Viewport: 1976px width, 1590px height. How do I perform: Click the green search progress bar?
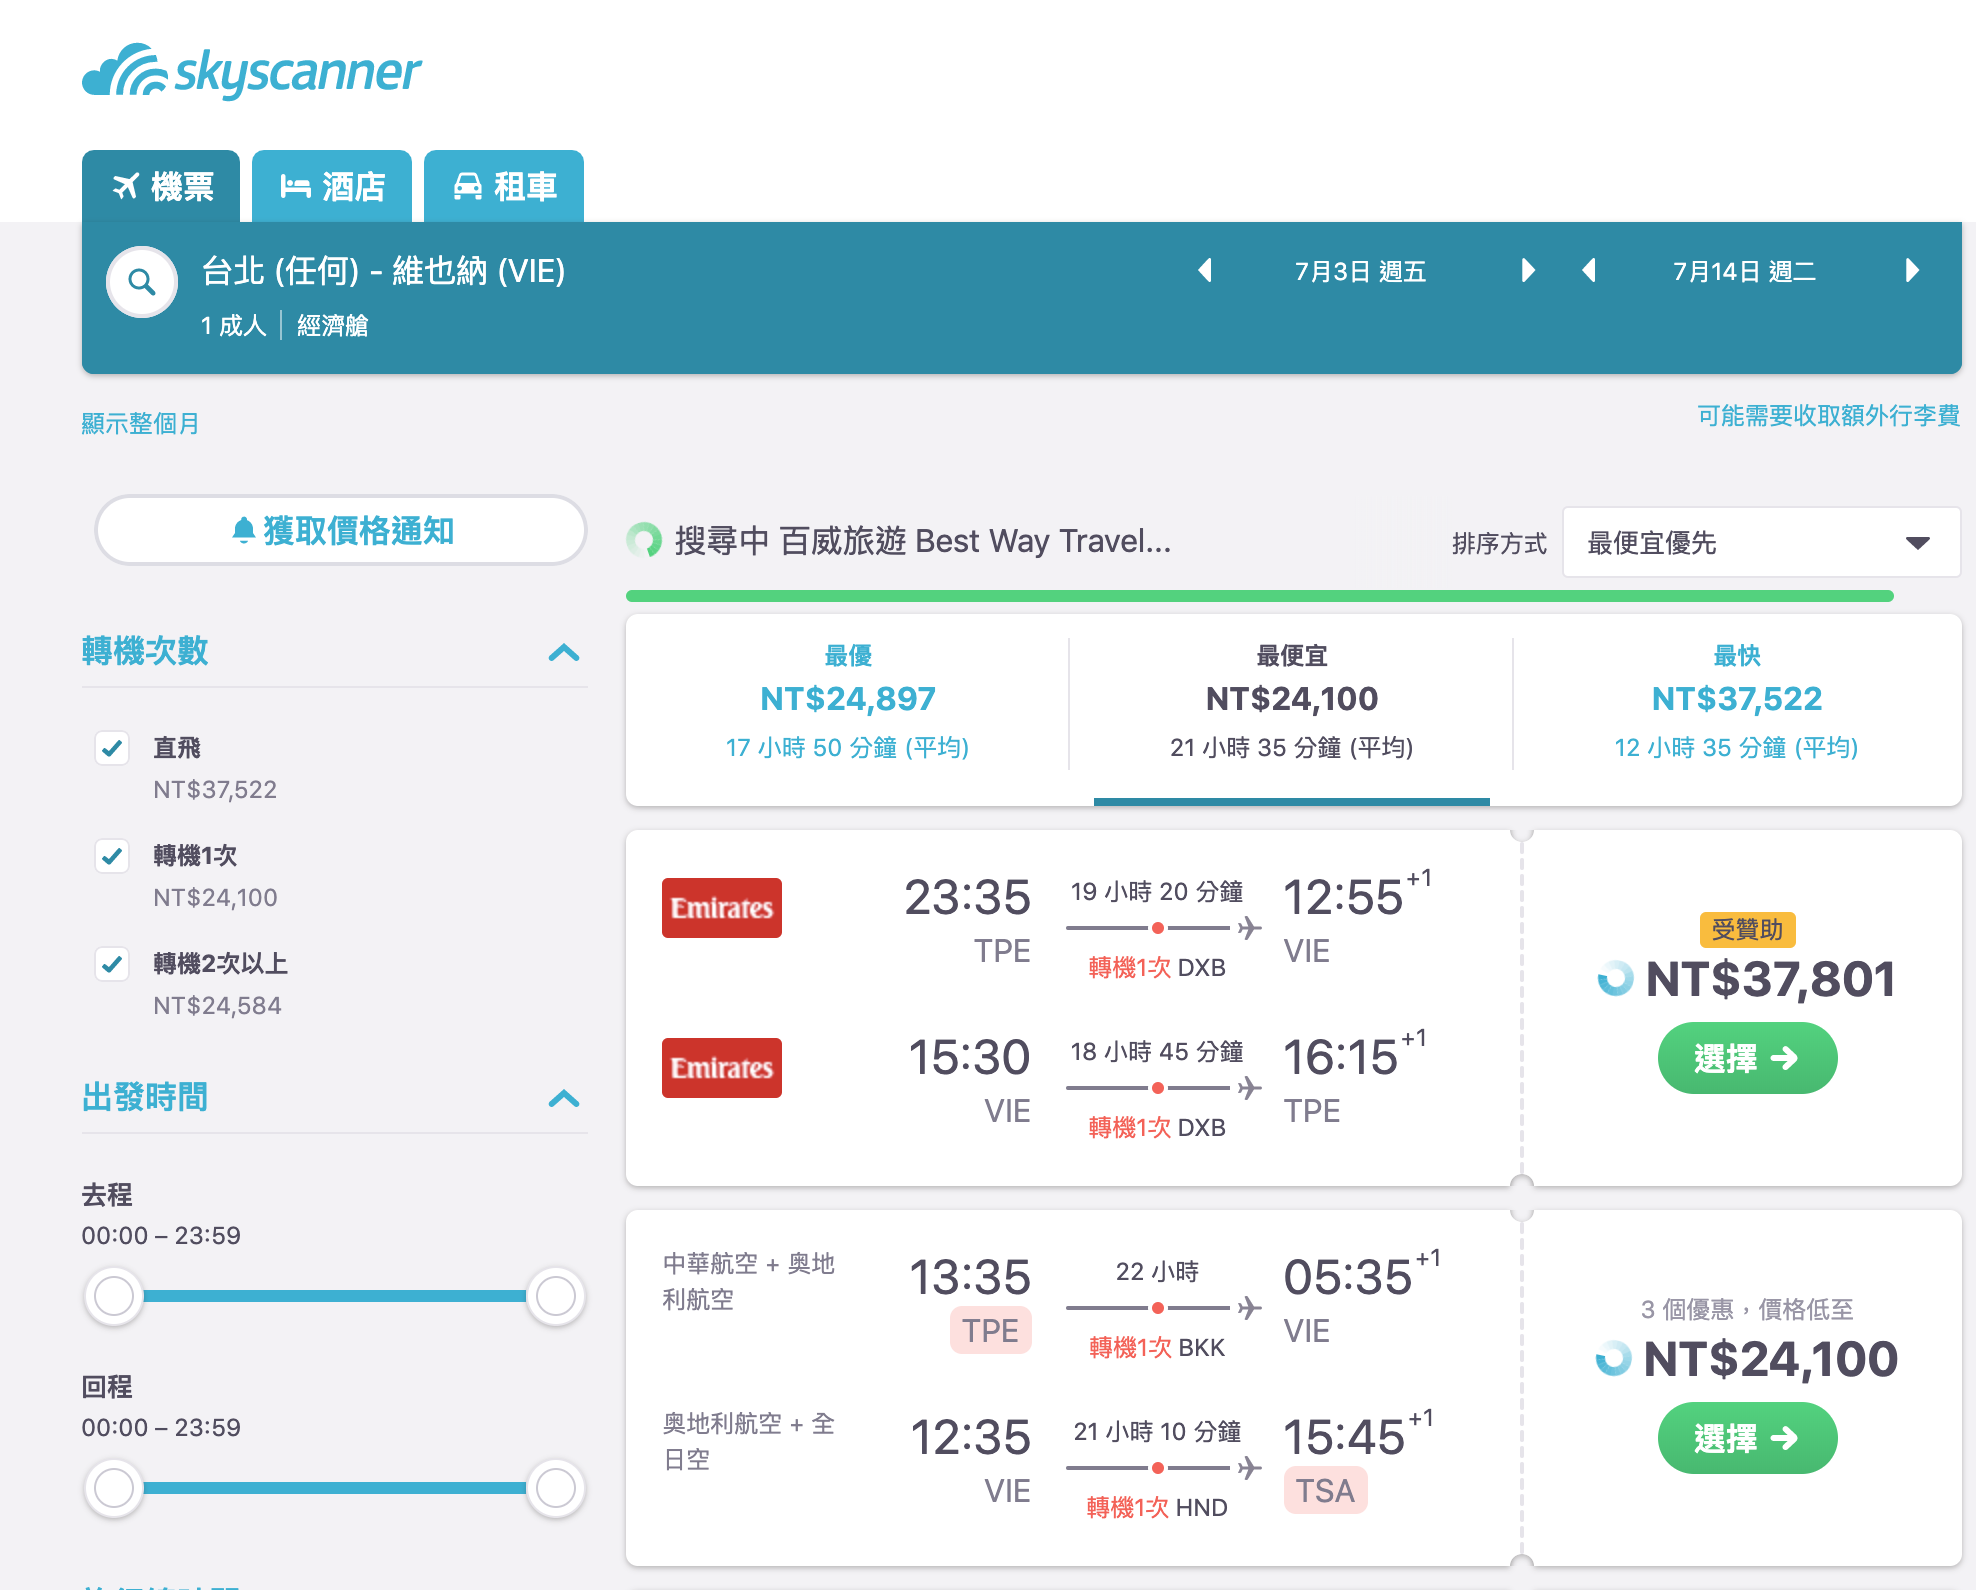1260,596
